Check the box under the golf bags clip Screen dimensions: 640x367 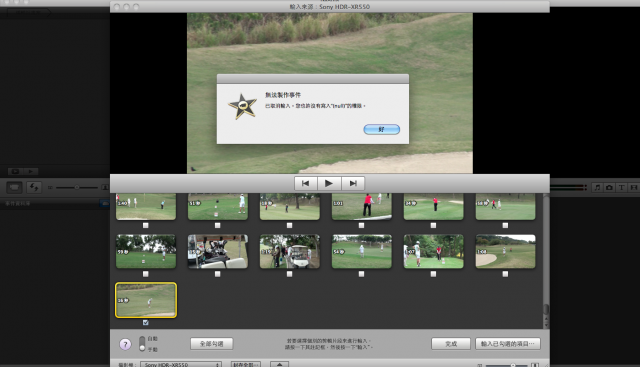point(218,274)
